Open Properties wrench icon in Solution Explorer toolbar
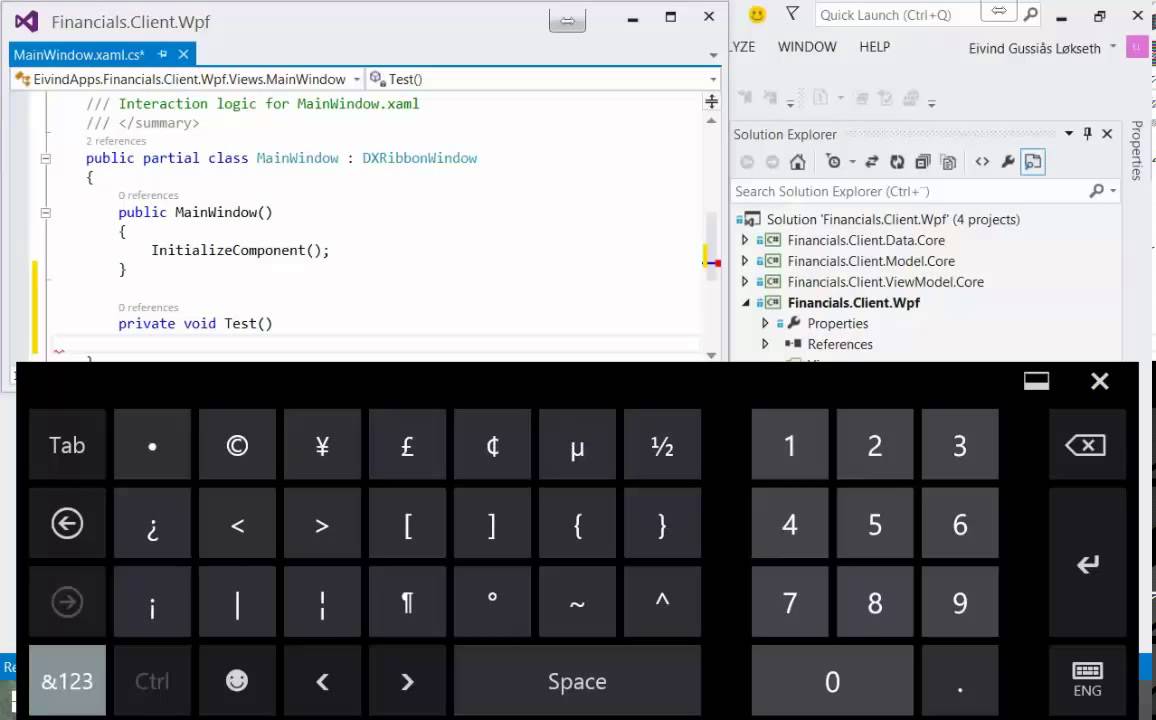The height and width of the screenshot is (720, 1156). [1007, 162]
